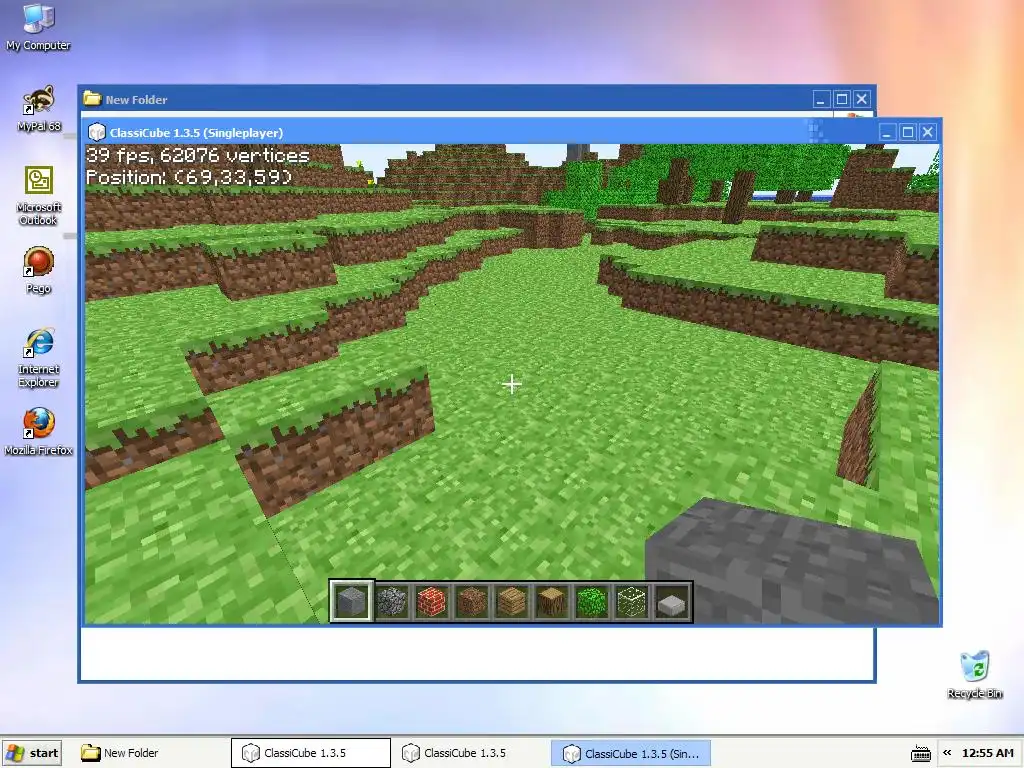The height and width of the screenshot is (768, 1024).
Task: Open Internet Explorer desktop shortcut
Action: point(39,358)
